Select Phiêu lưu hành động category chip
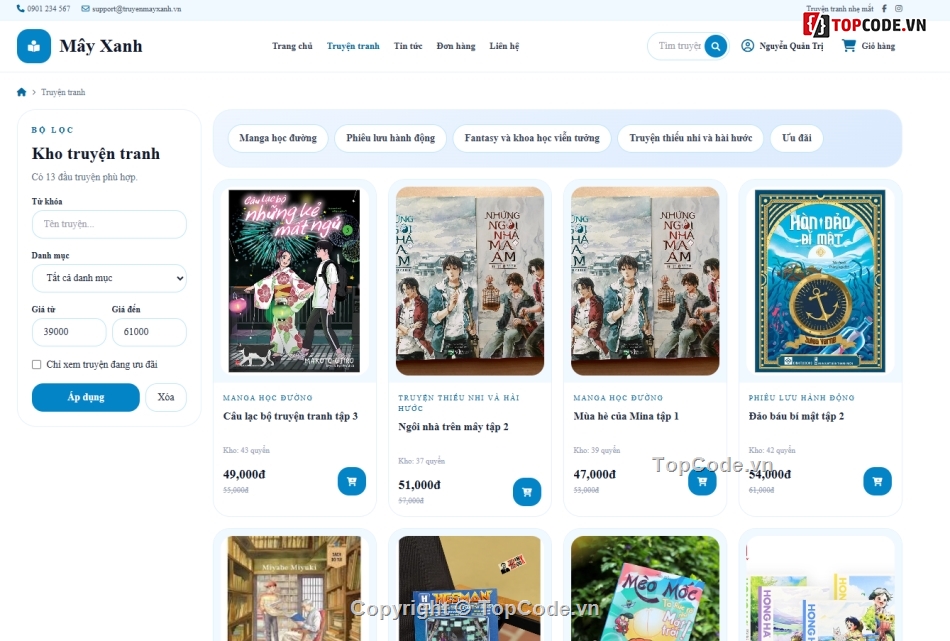Image resolution: width=950 pixels, height=641 pixels. [391, 138]
